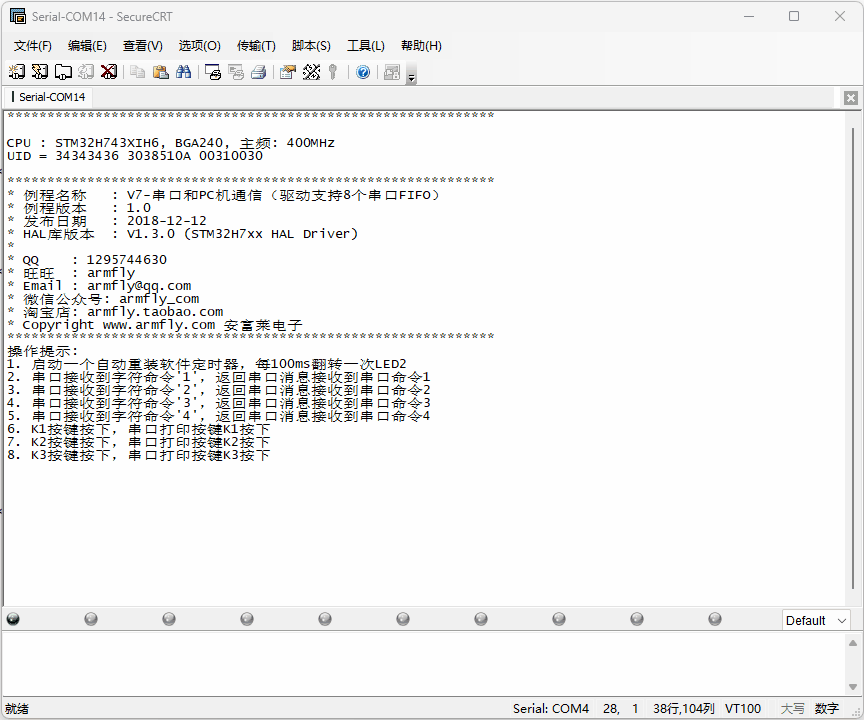Click the 数字 num lock indicator
The width and height of the screenshot is (864, 720).
click(x=827, y=708)
